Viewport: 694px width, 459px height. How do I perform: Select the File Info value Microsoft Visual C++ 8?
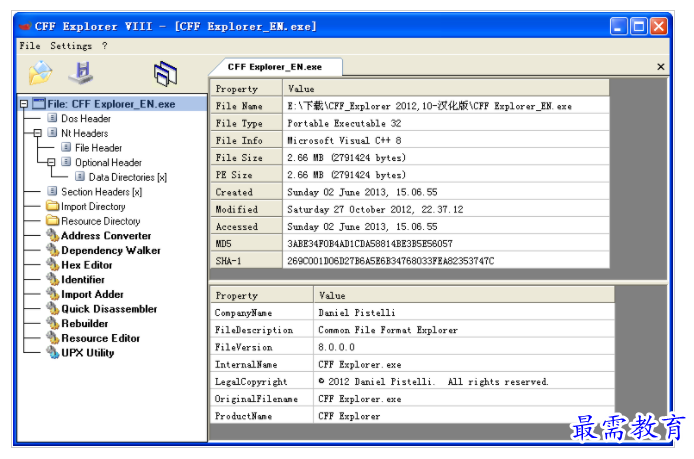click(x=344, y=140)
